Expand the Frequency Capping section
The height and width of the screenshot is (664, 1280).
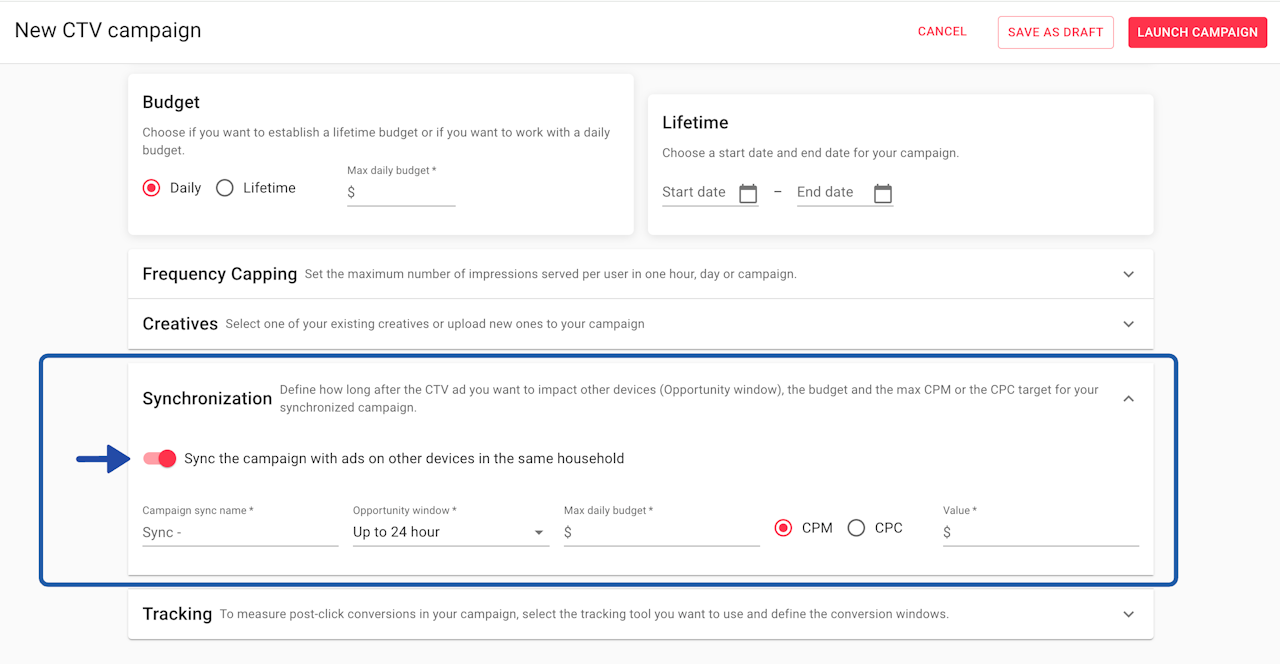coord(1128,274)
